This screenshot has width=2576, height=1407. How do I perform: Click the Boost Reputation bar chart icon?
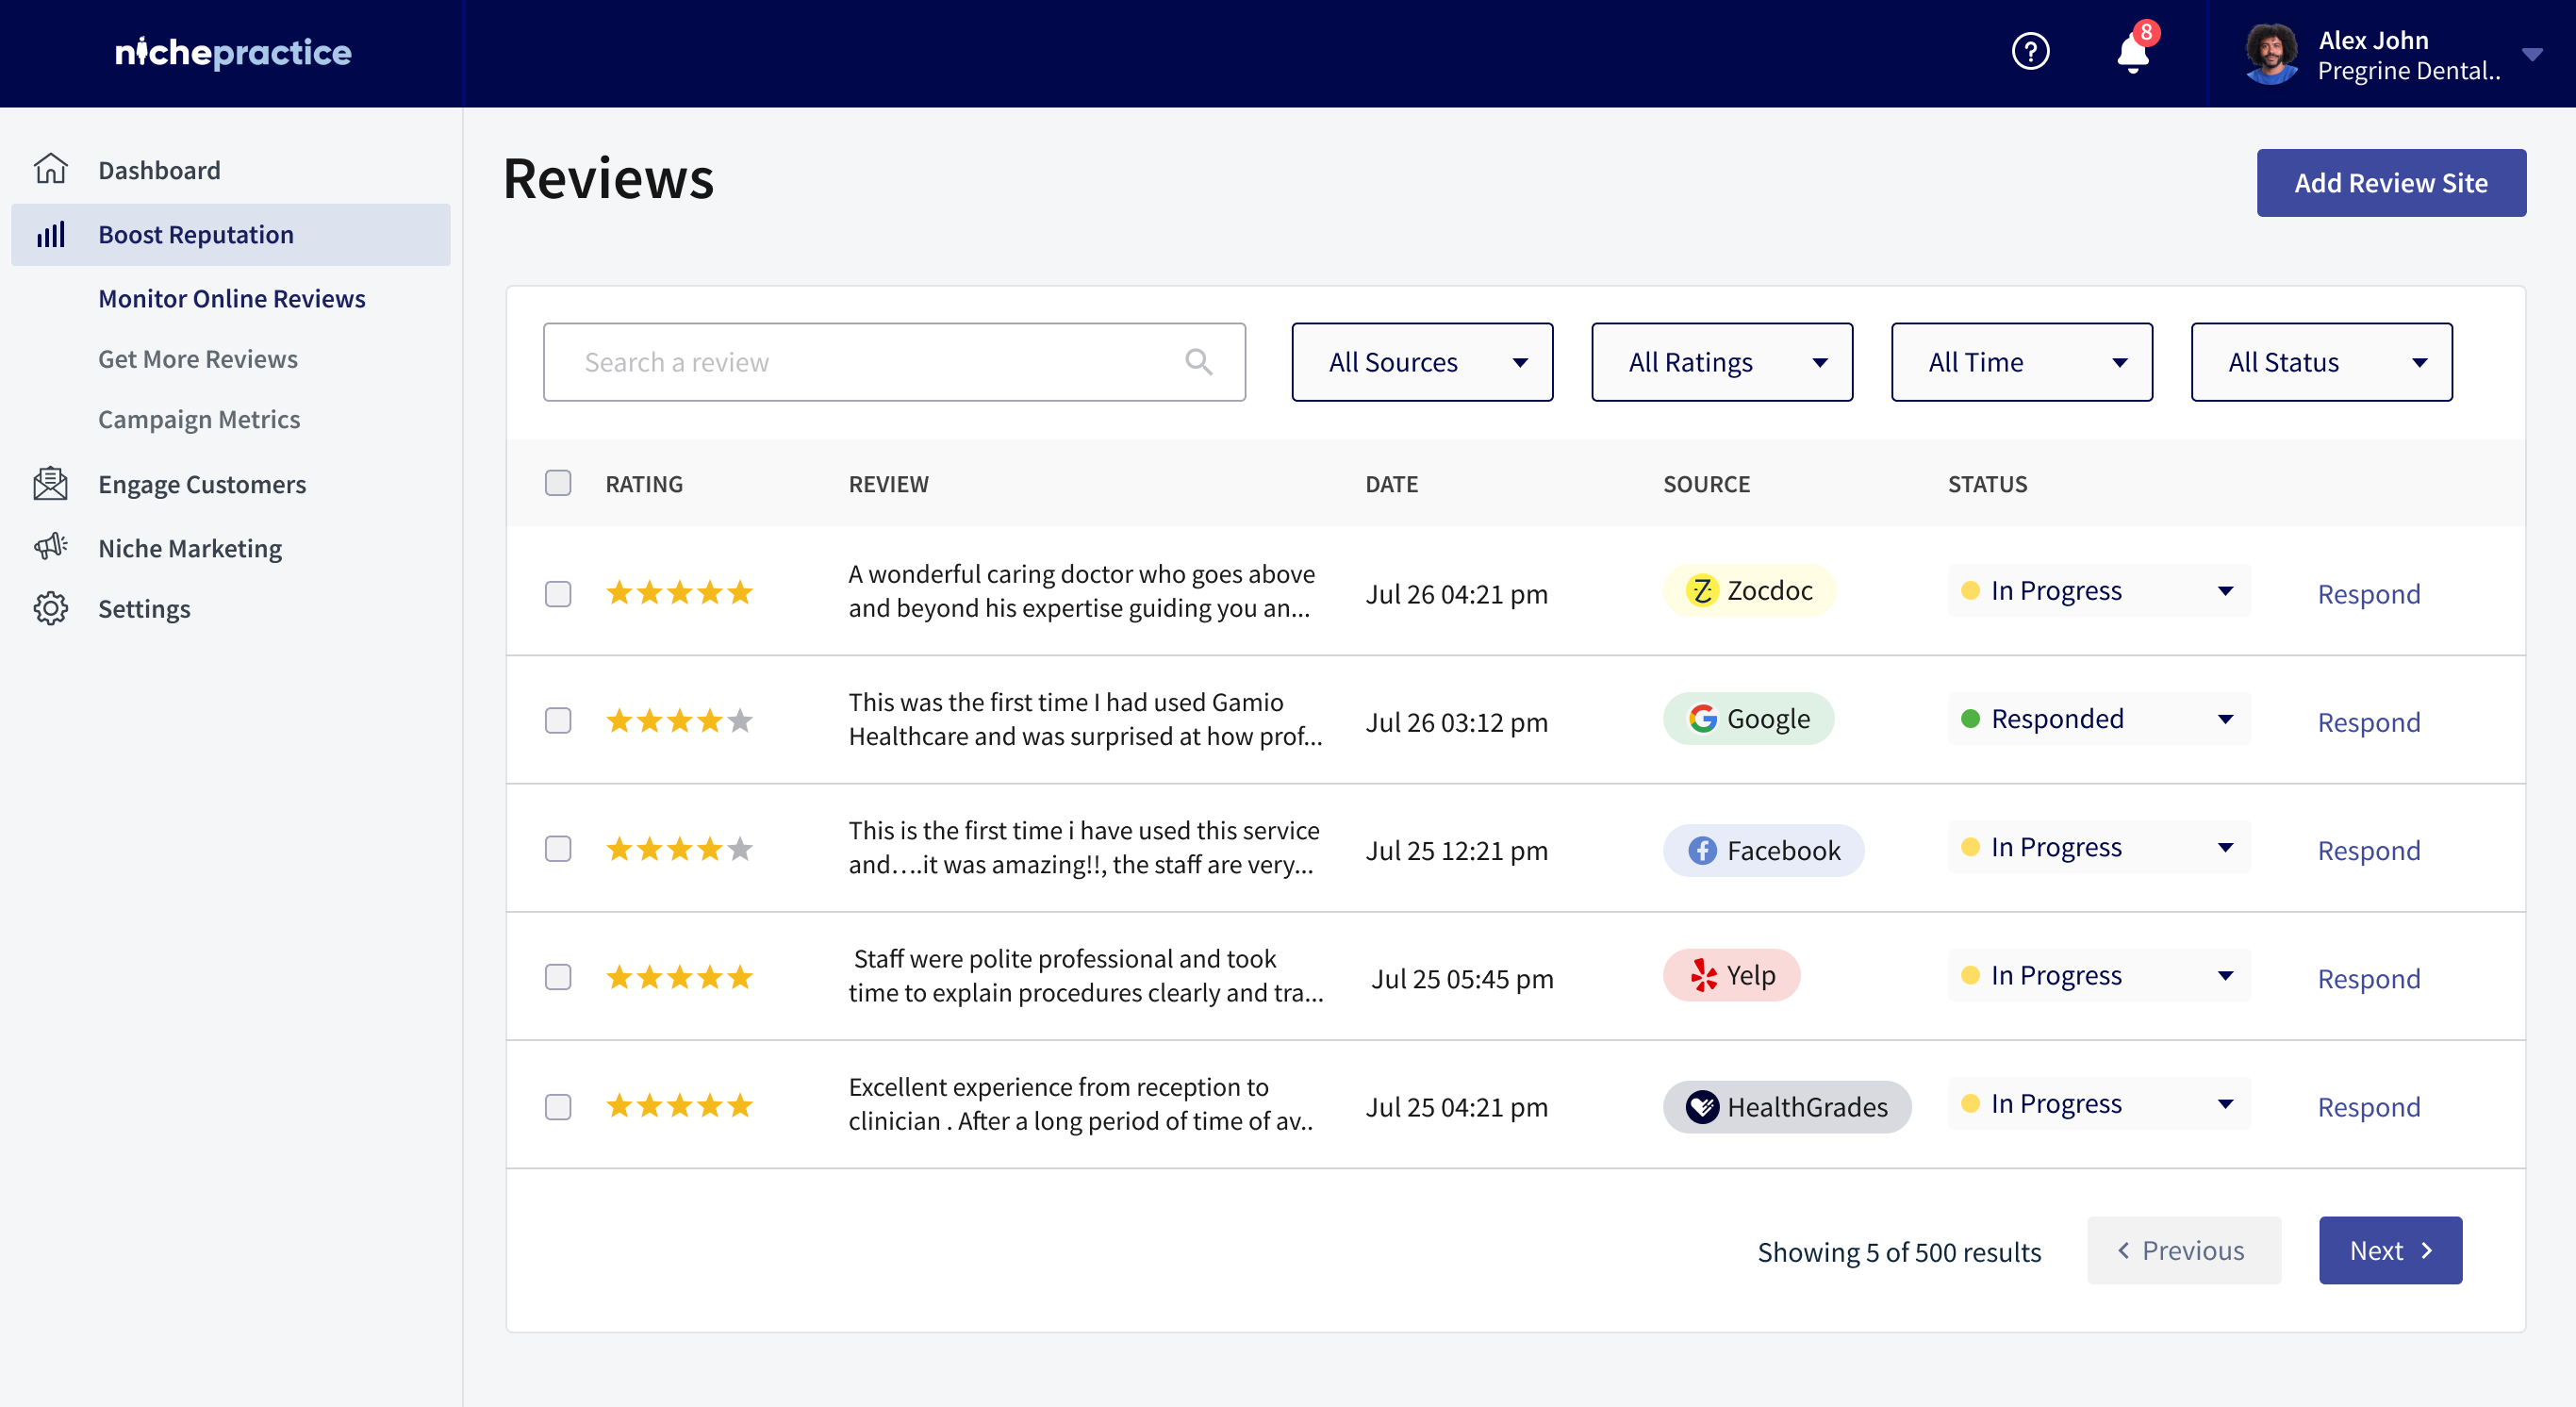pos(50,235)
